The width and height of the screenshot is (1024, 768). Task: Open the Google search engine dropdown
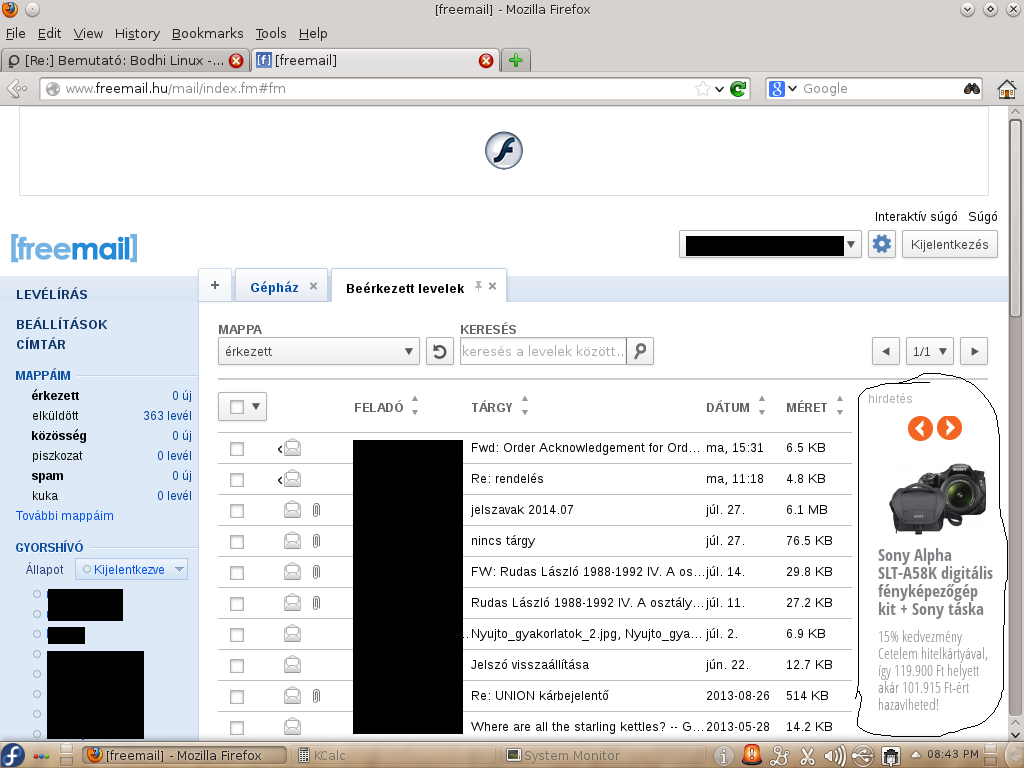pos(792,89)
